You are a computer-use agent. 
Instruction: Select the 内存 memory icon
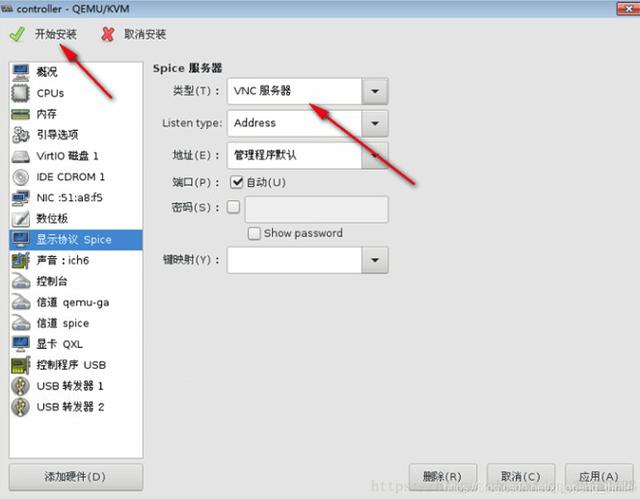(21, 114)
